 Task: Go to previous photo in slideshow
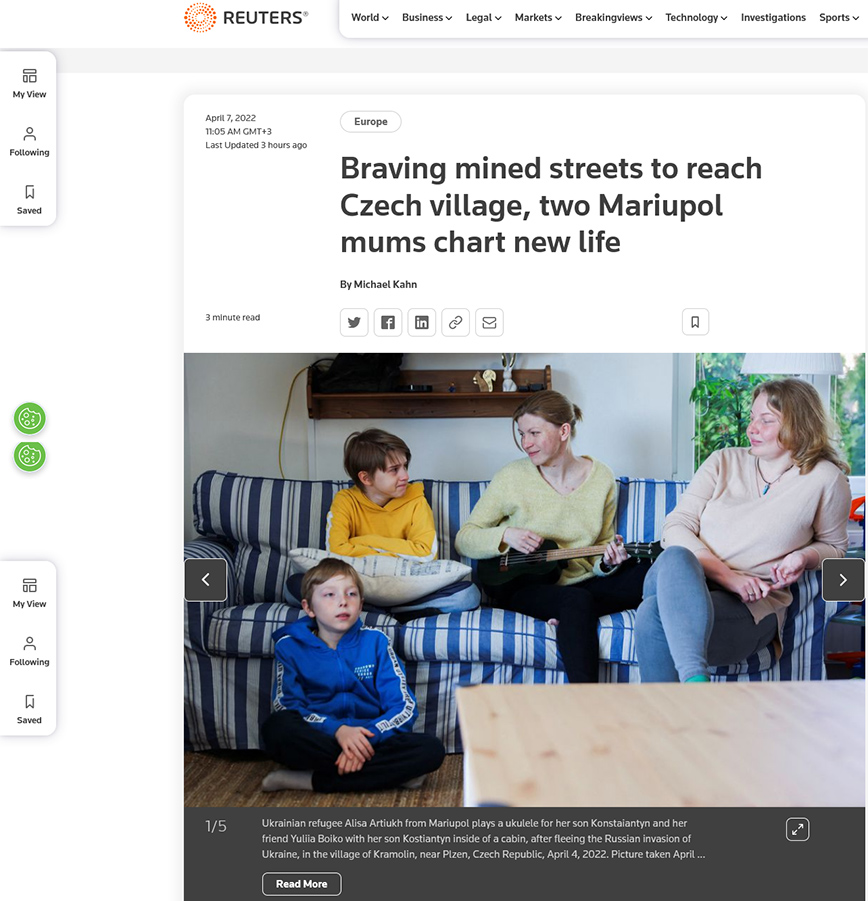[x=206, y=580]
